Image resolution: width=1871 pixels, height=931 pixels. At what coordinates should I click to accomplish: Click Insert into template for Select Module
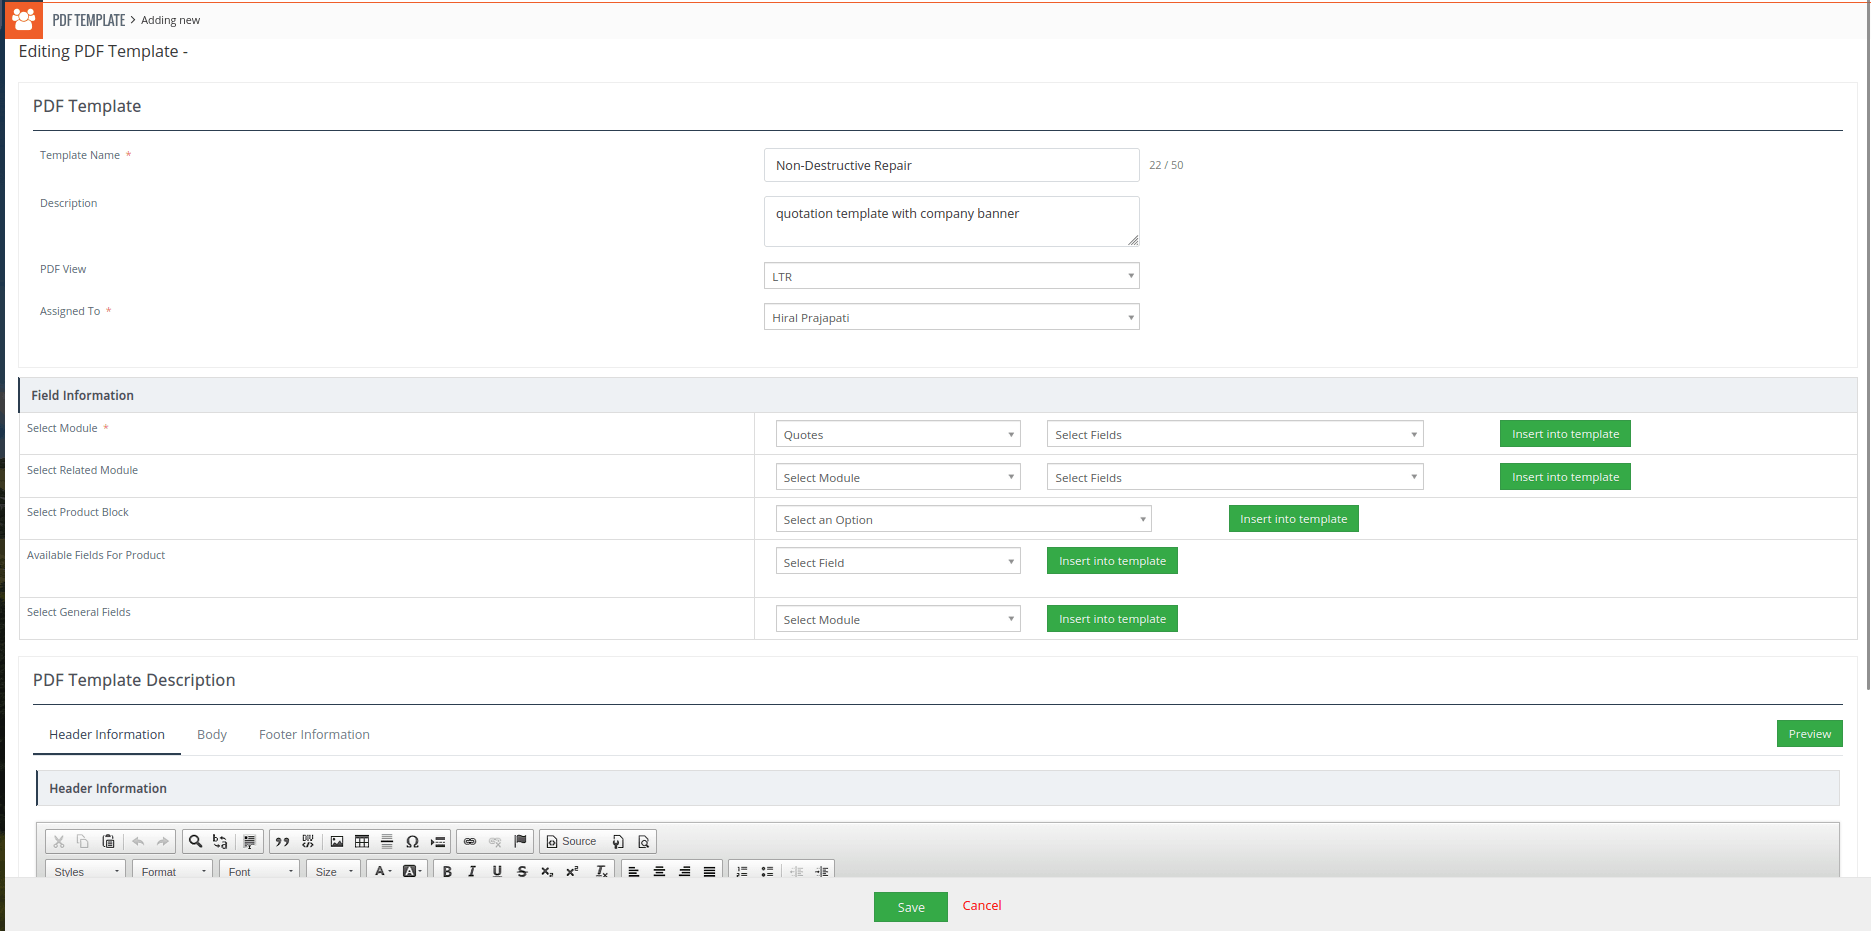pos(1565,434)
